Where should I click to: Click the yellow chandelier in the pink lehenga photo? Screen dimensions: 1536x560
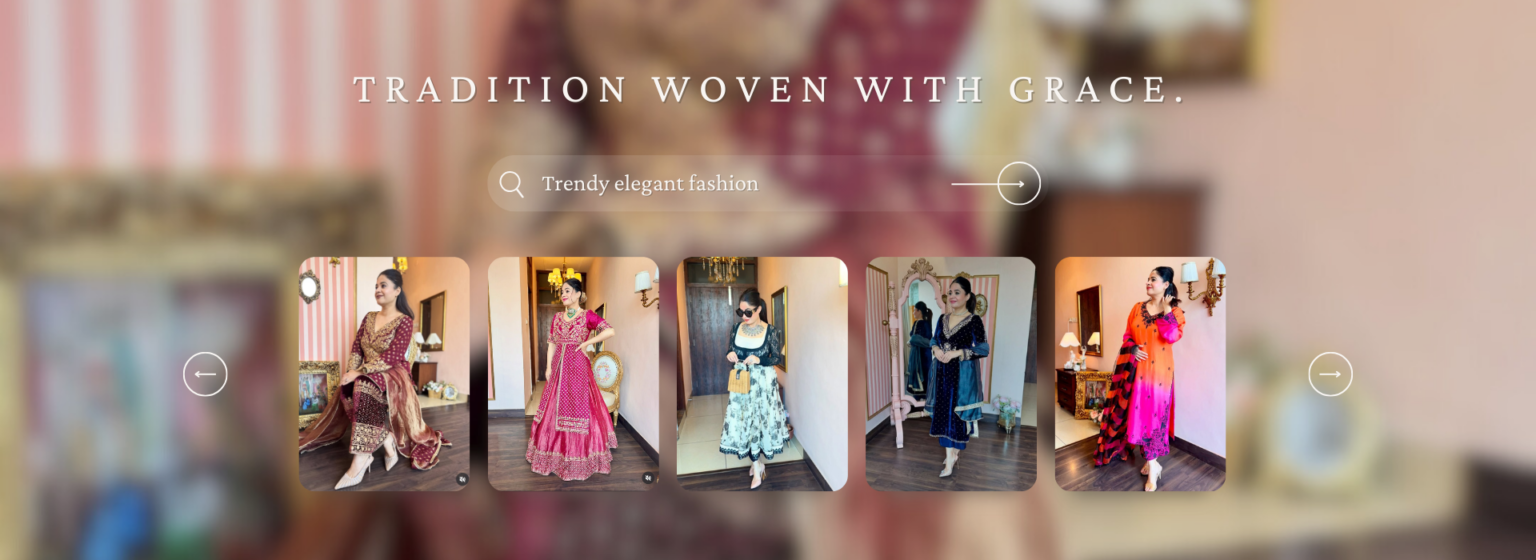(x=564, y=275)
